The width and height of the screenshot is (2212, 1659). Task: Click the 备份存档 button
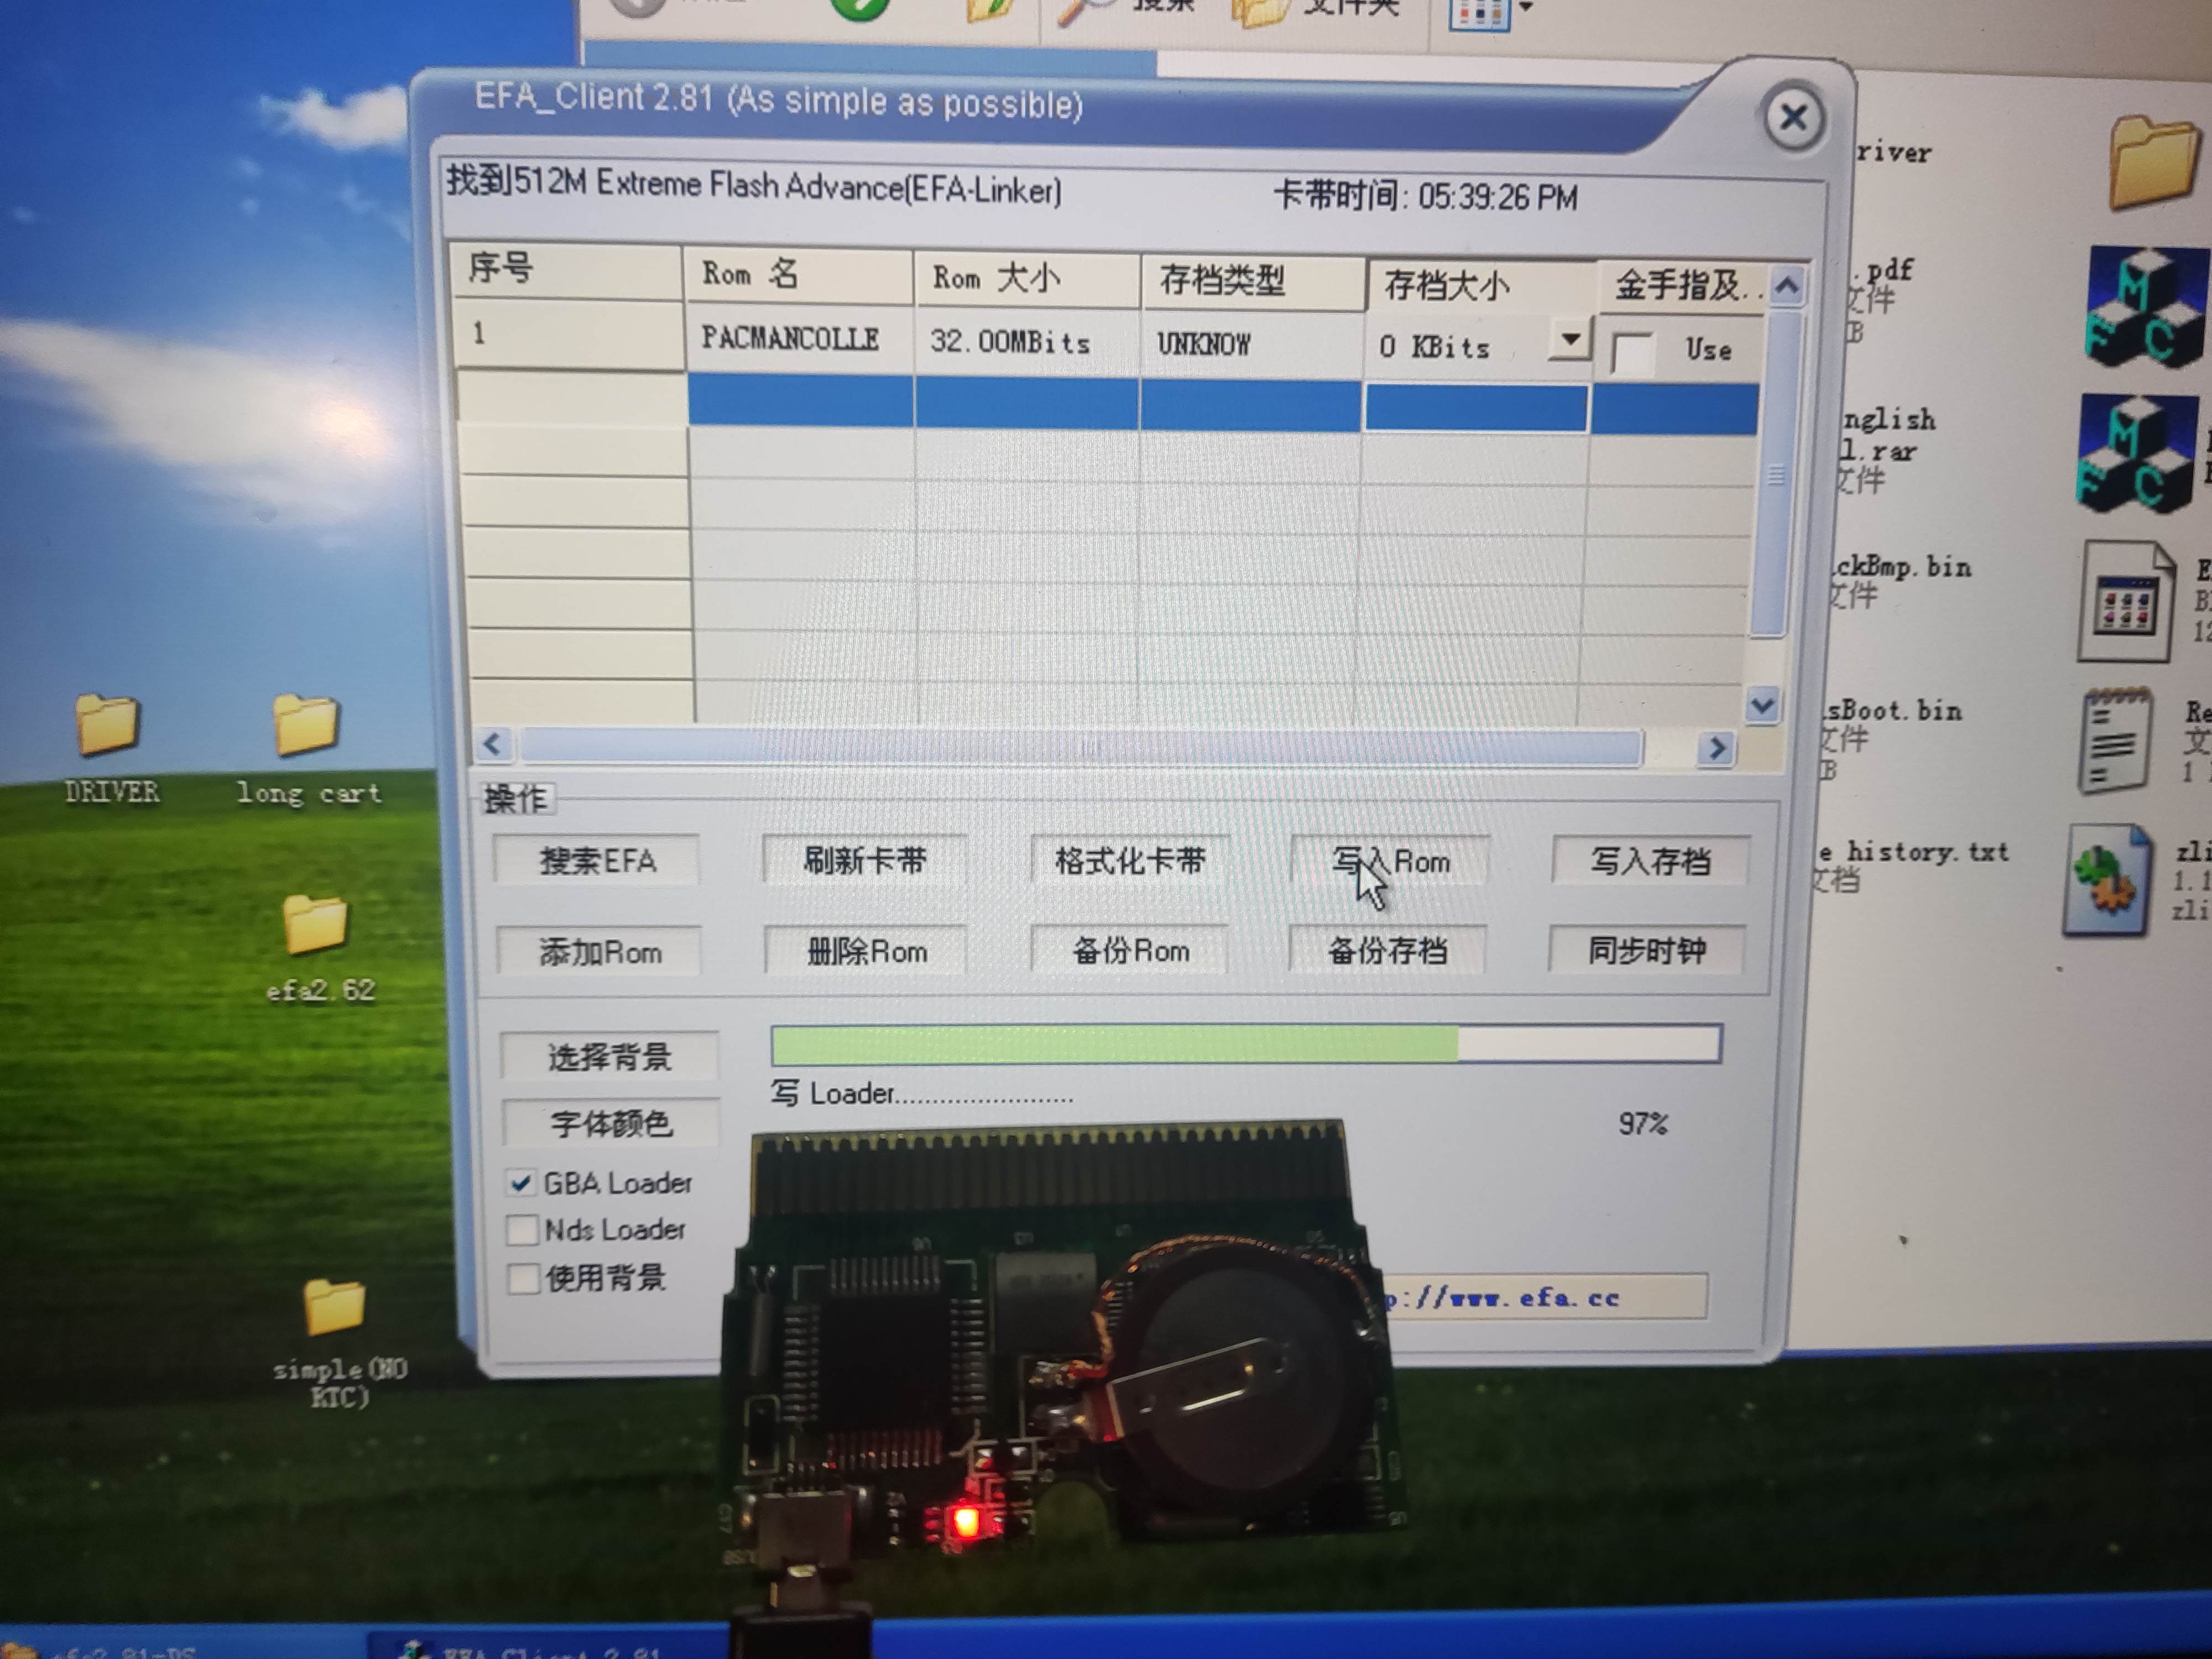1387,950
